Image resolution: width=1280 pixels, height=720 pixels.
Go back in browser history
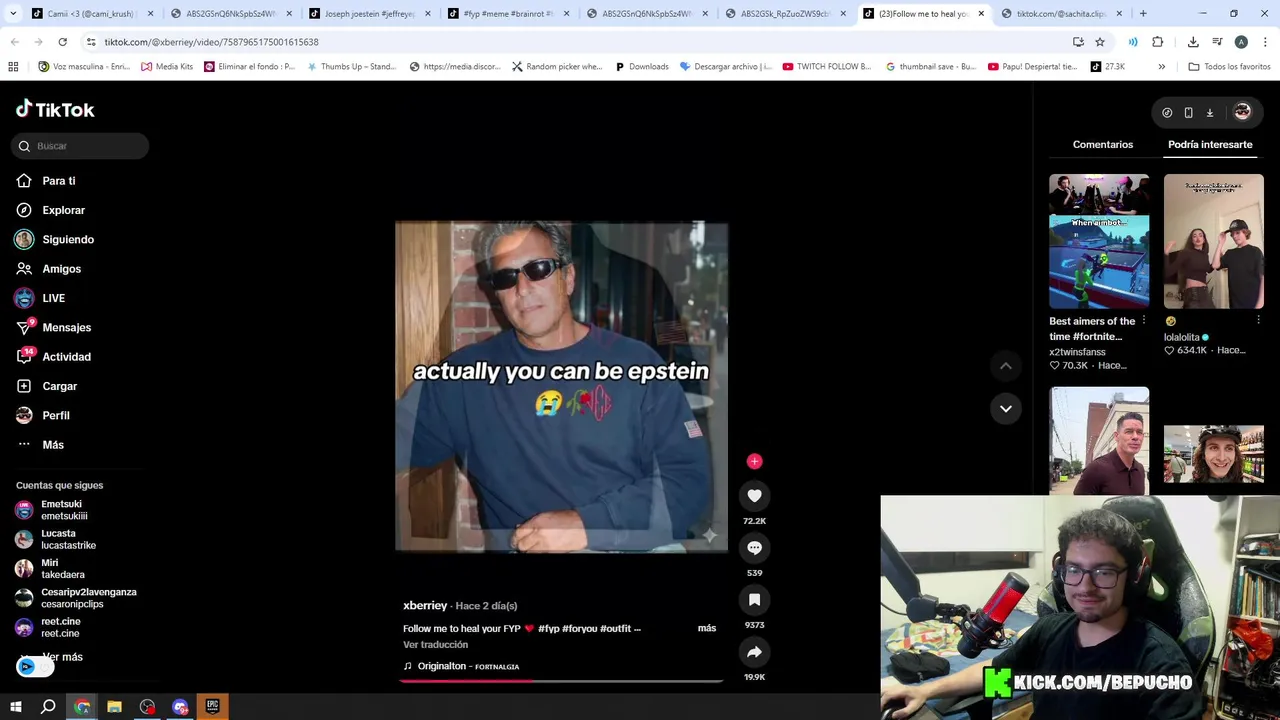coord(14,42)
